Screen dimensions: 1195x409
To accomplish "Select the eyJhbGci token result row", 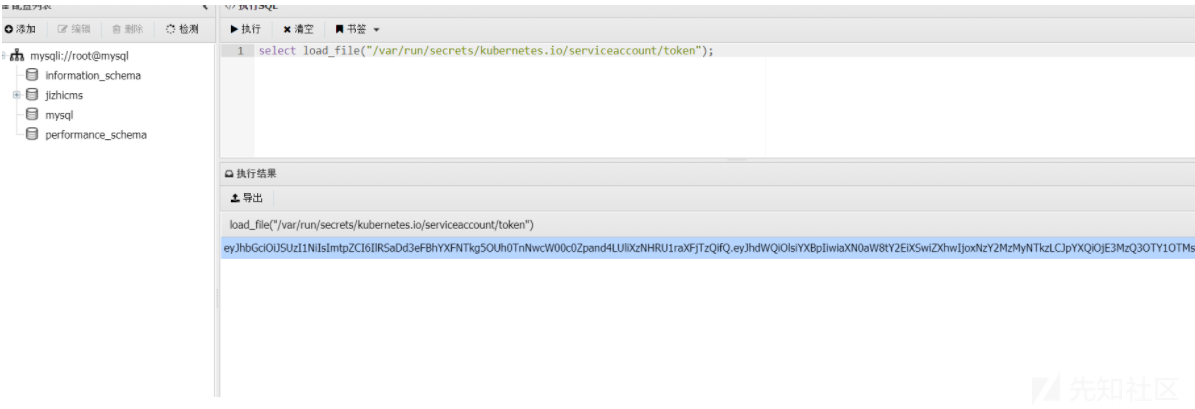I will pos(708,248).
